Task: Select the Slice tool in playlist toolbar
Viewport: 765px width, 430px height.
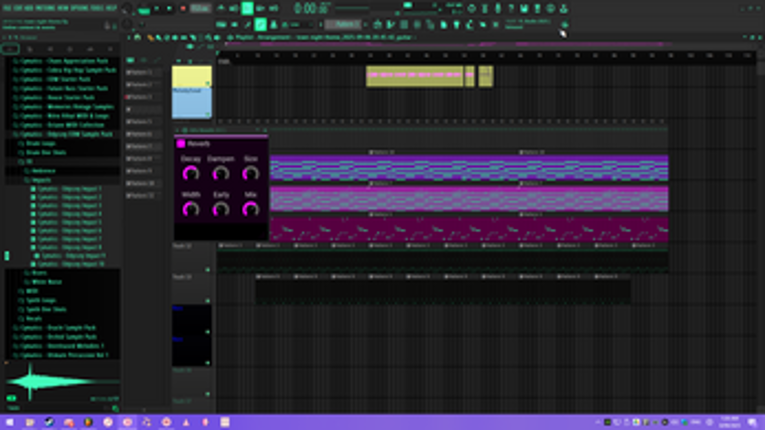Action: click(x=193, y=38)
